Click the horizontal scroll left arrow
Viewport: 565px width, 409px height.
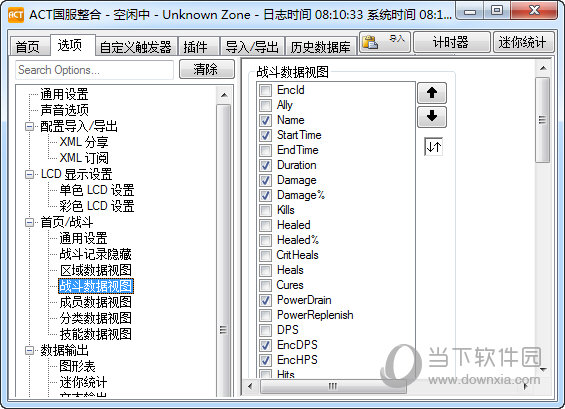pyautogui.click(x=250, y=386)
